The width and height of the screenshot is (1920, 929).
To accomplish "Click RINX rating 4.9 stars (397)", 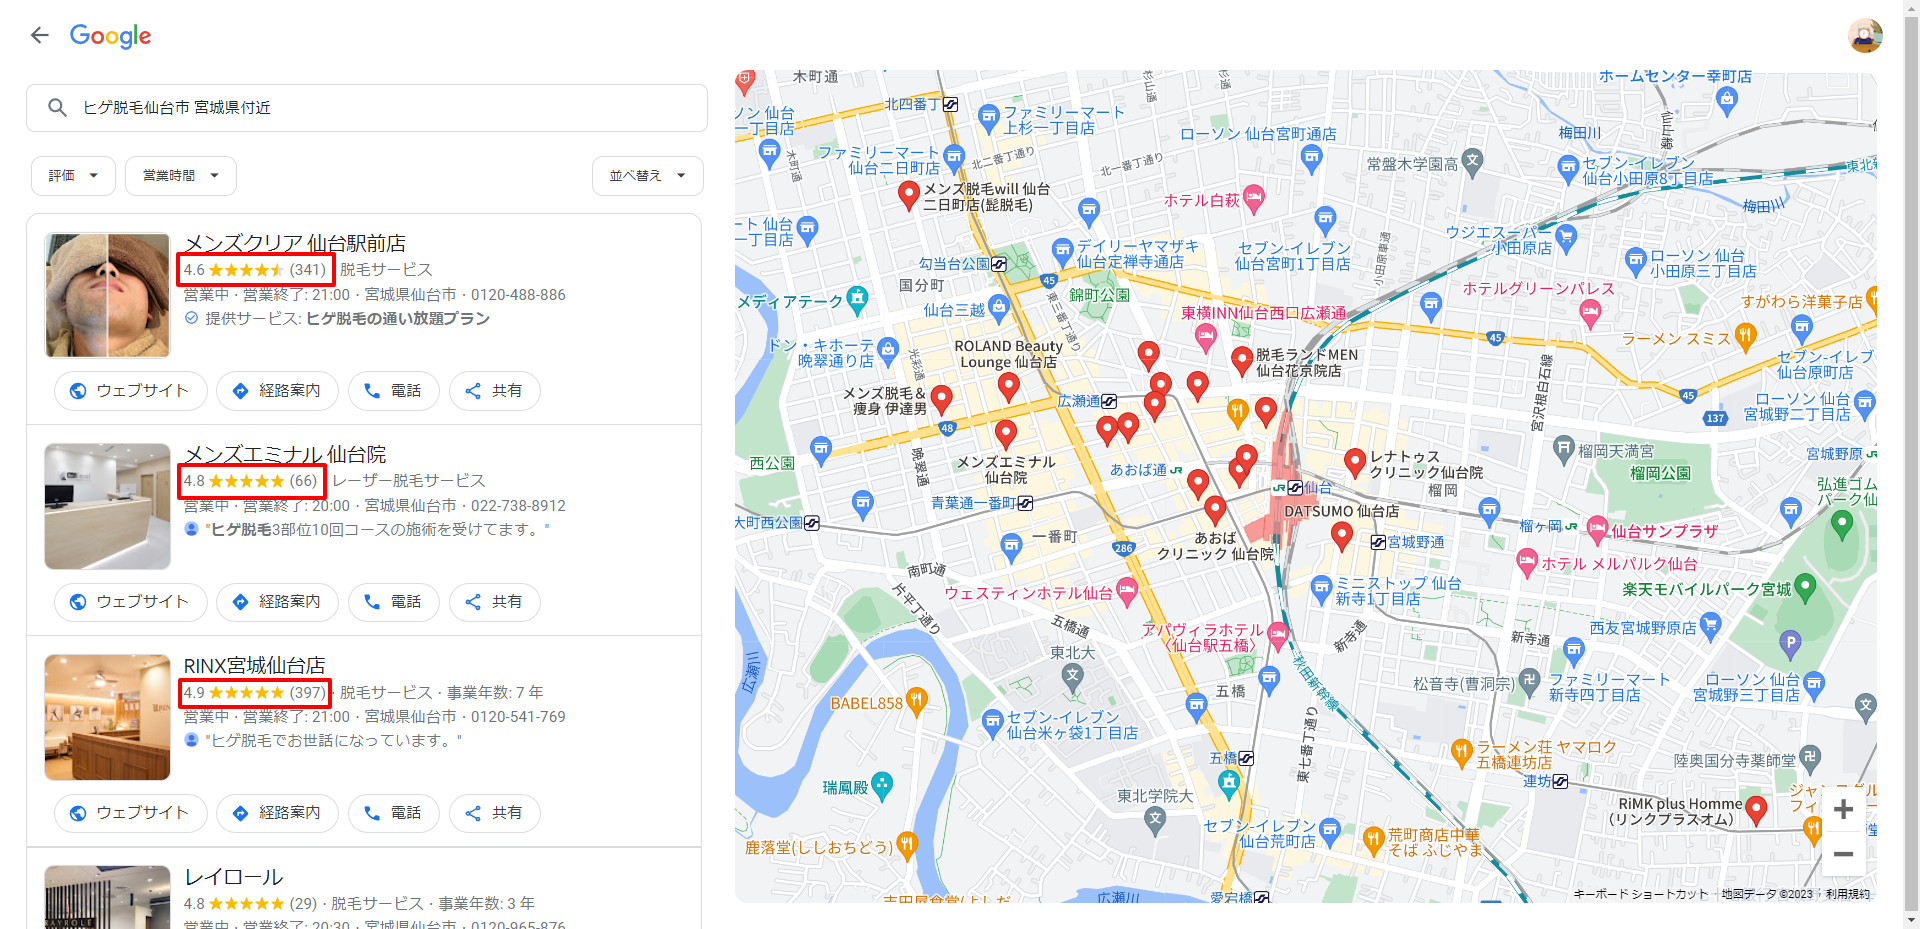I will point(255,692).
